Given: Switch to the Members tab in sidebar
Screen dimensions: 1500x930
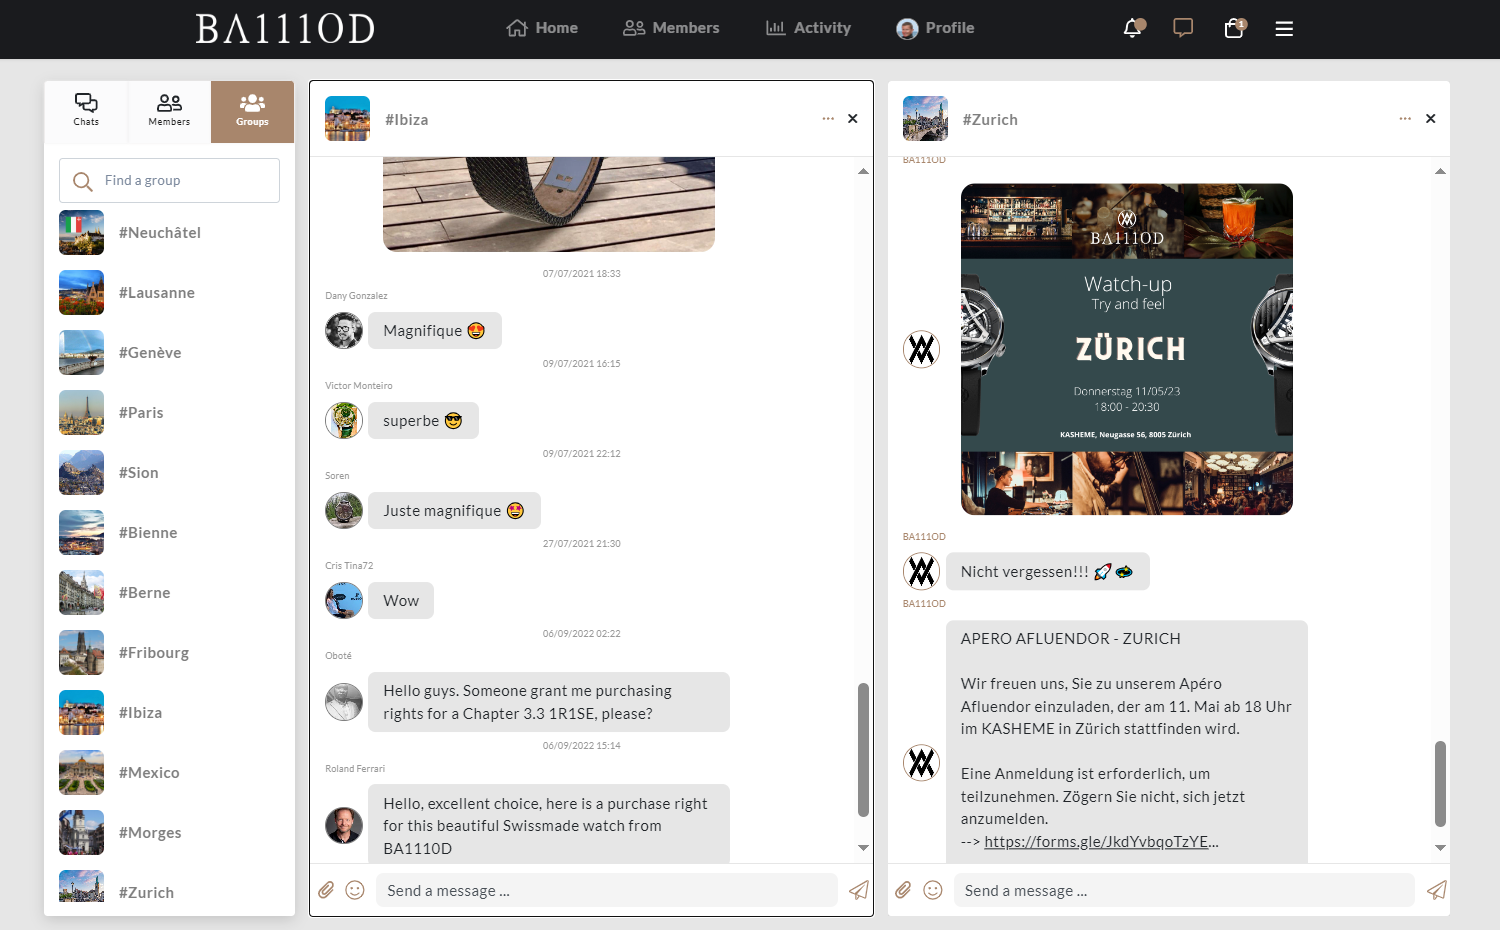Looking at the screenshot, I should point(169,110).
